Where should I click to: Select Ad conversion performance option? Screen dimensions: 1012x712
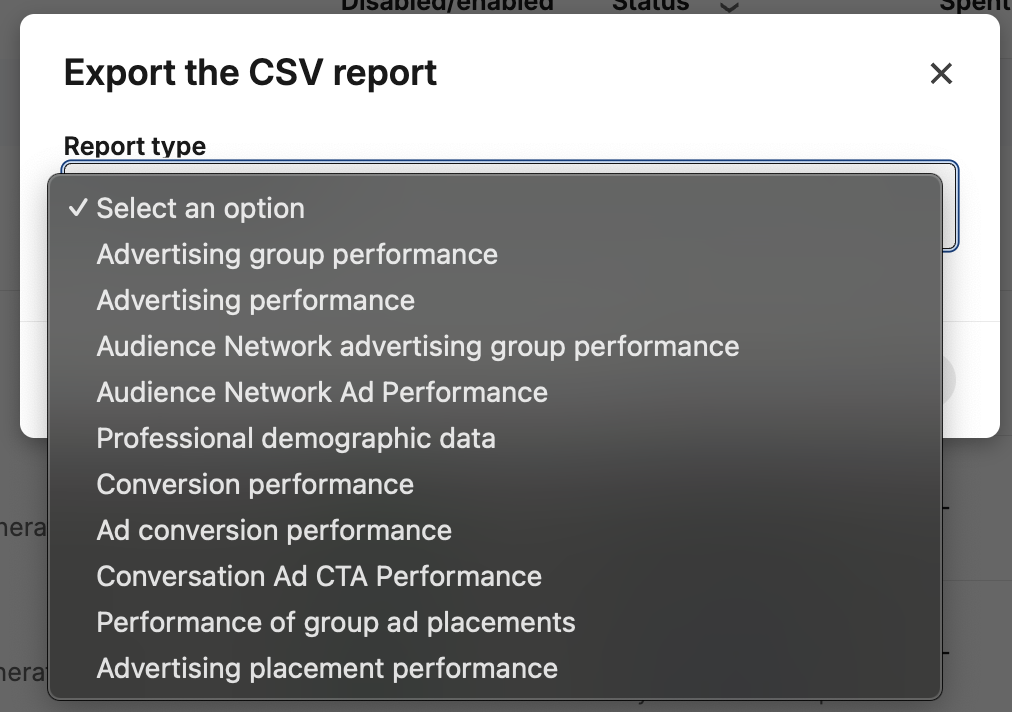coord(273,530)
